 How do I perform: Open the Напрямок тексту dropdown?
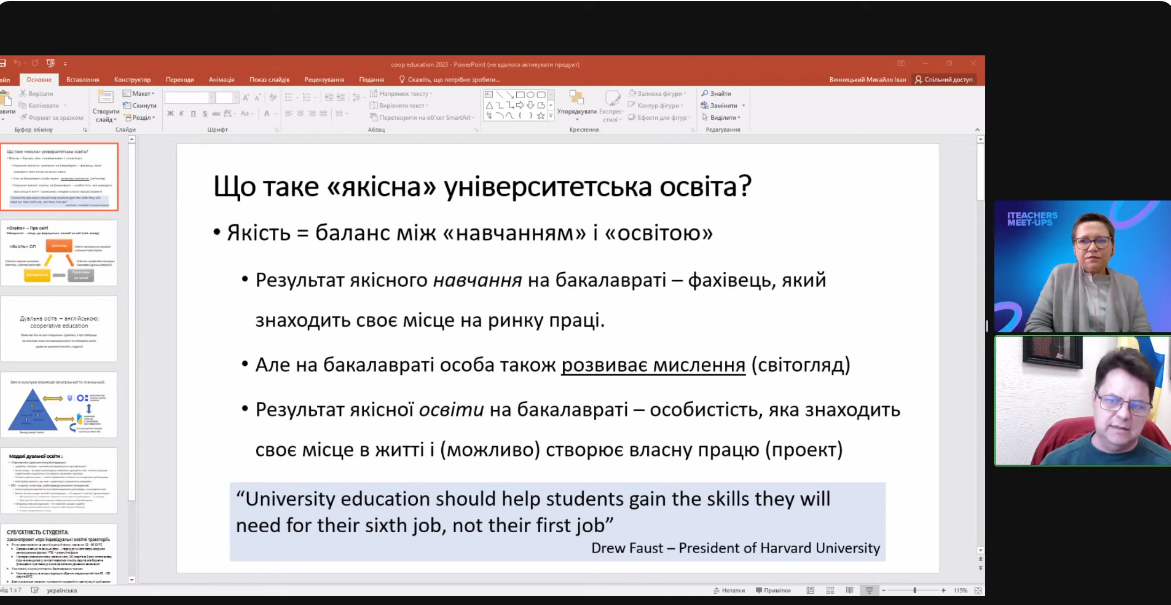[400, 93]
